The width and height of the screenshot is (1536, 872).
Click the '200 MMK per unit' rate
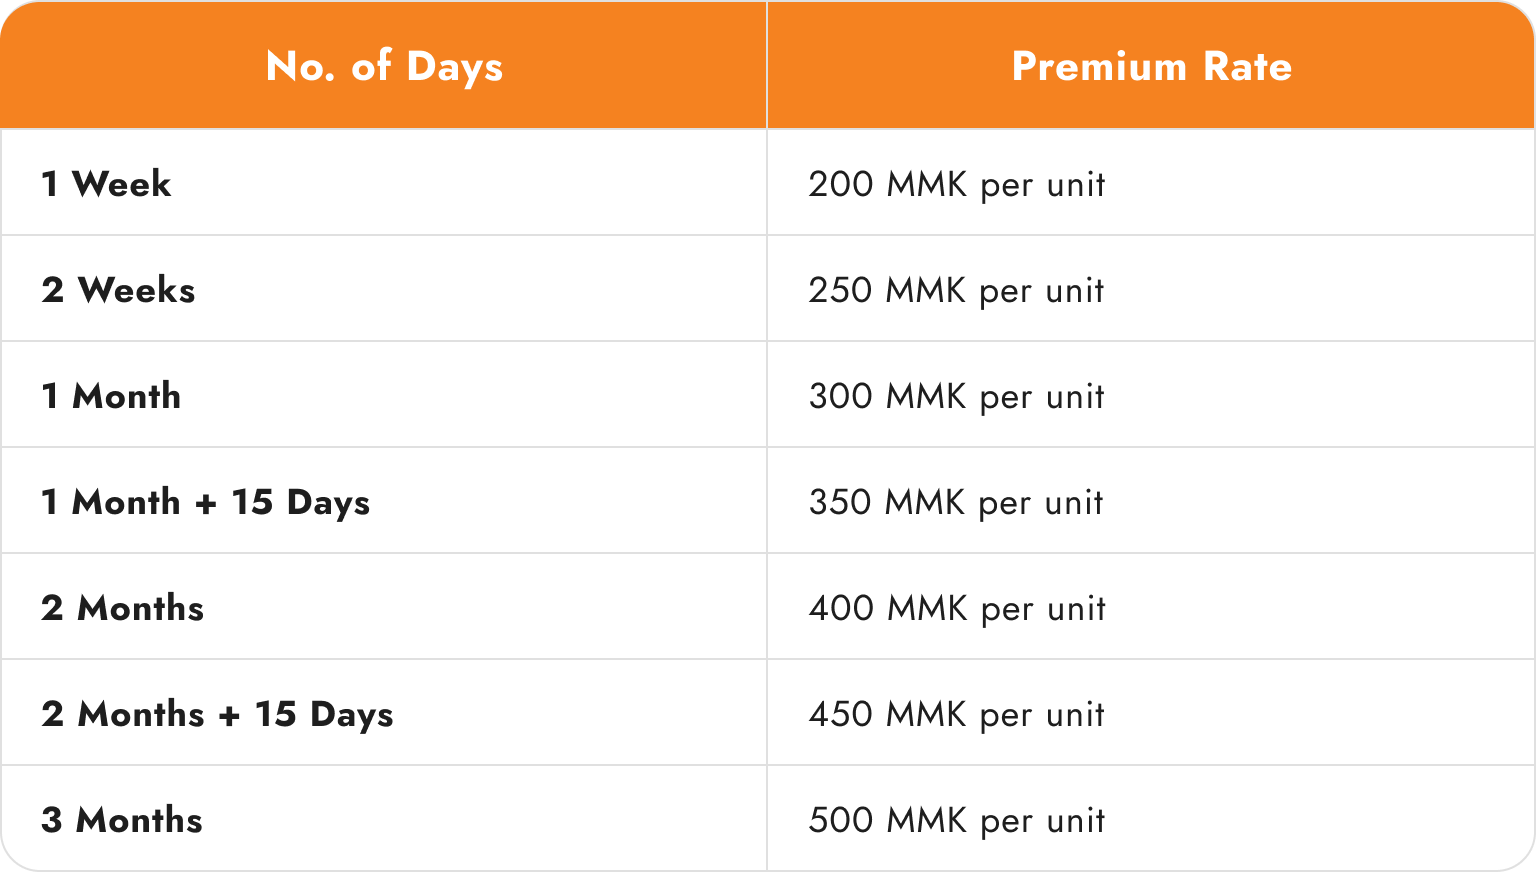pos(957,185)
